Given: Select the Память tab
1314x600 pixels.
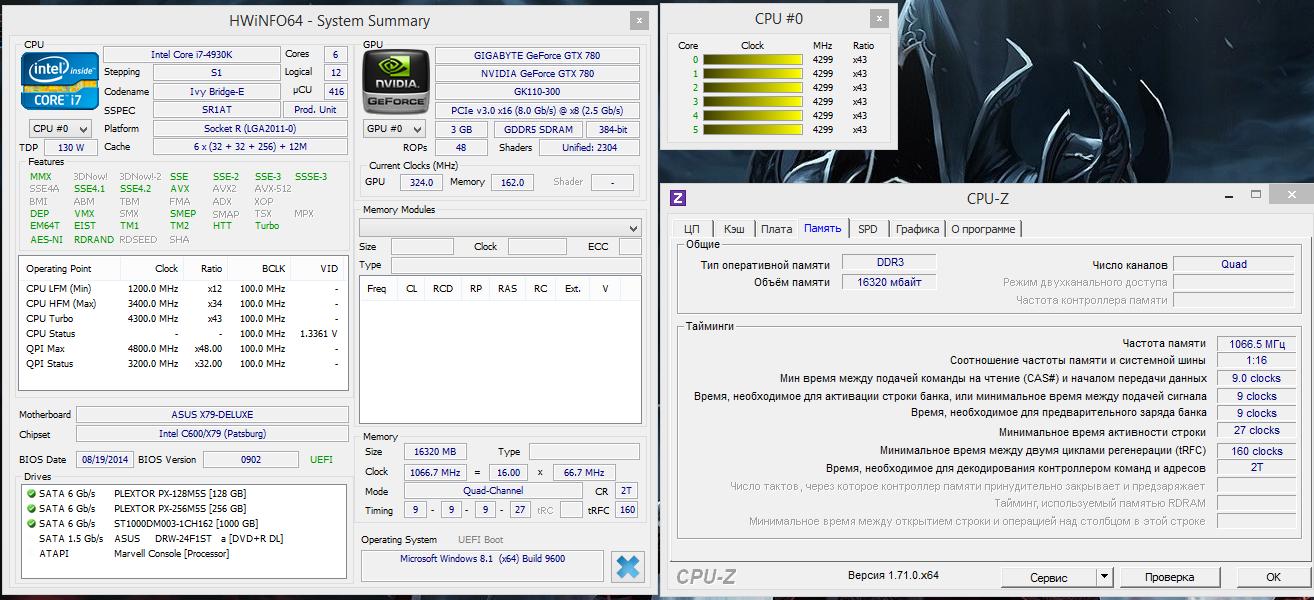Looking at the screenshot, I should click(823, 228).
